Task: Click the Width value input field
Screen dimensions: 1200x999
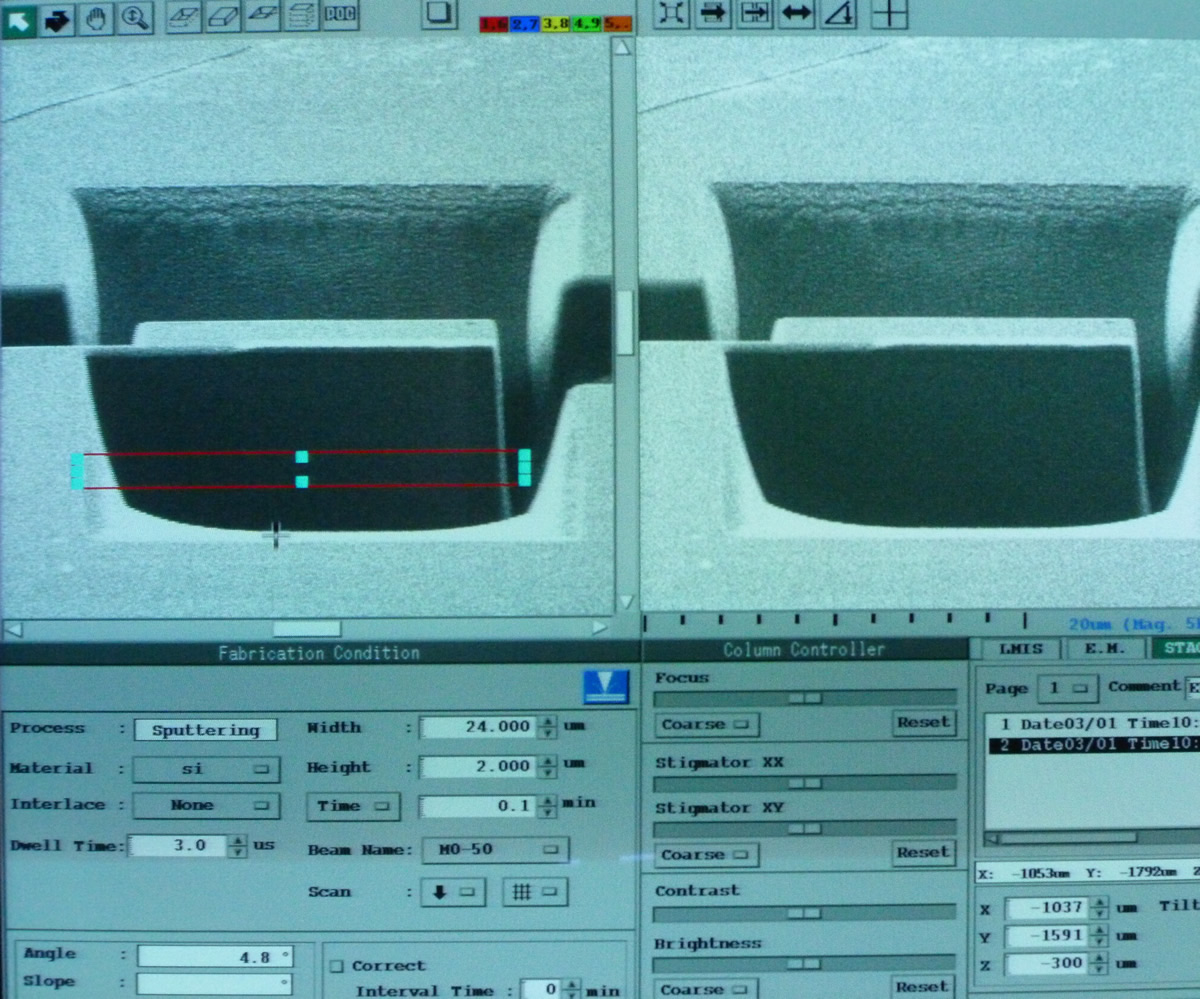Action: coord(478,727)
